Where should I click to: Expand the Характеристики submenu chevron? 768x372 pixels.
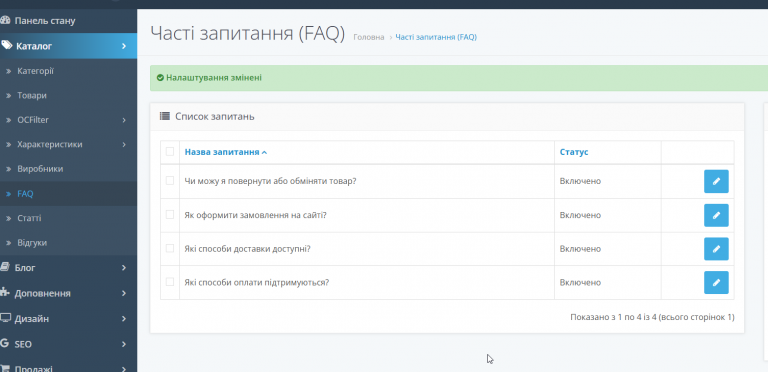tap(124, 144)
